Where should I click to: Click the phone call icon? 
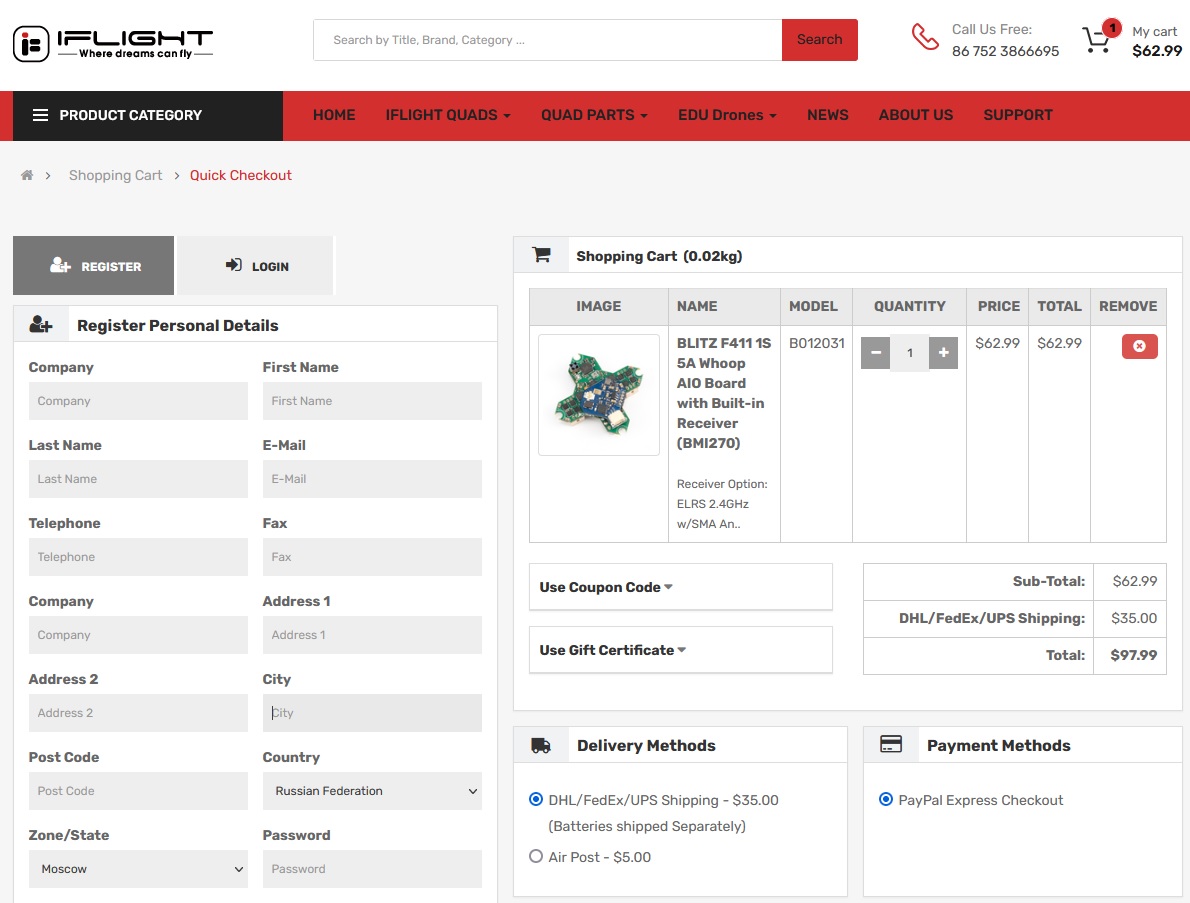pos(924,37)
